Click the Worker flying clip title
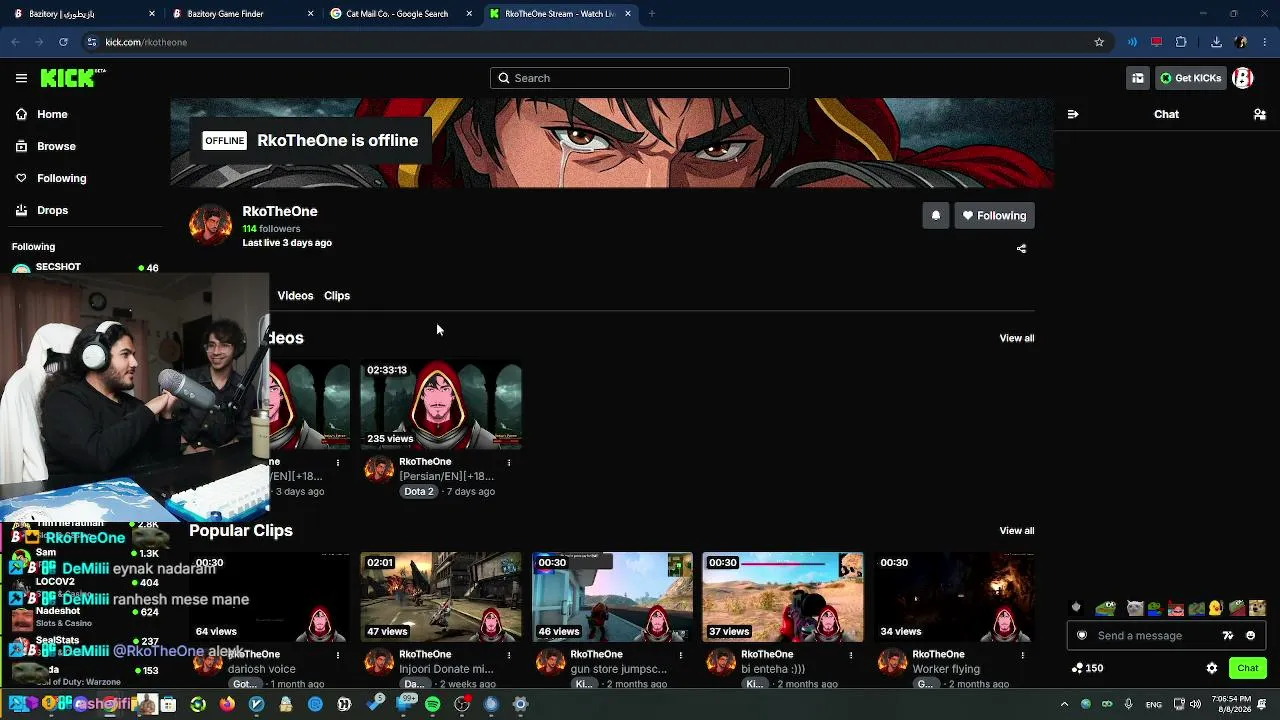 click(946, 669)
